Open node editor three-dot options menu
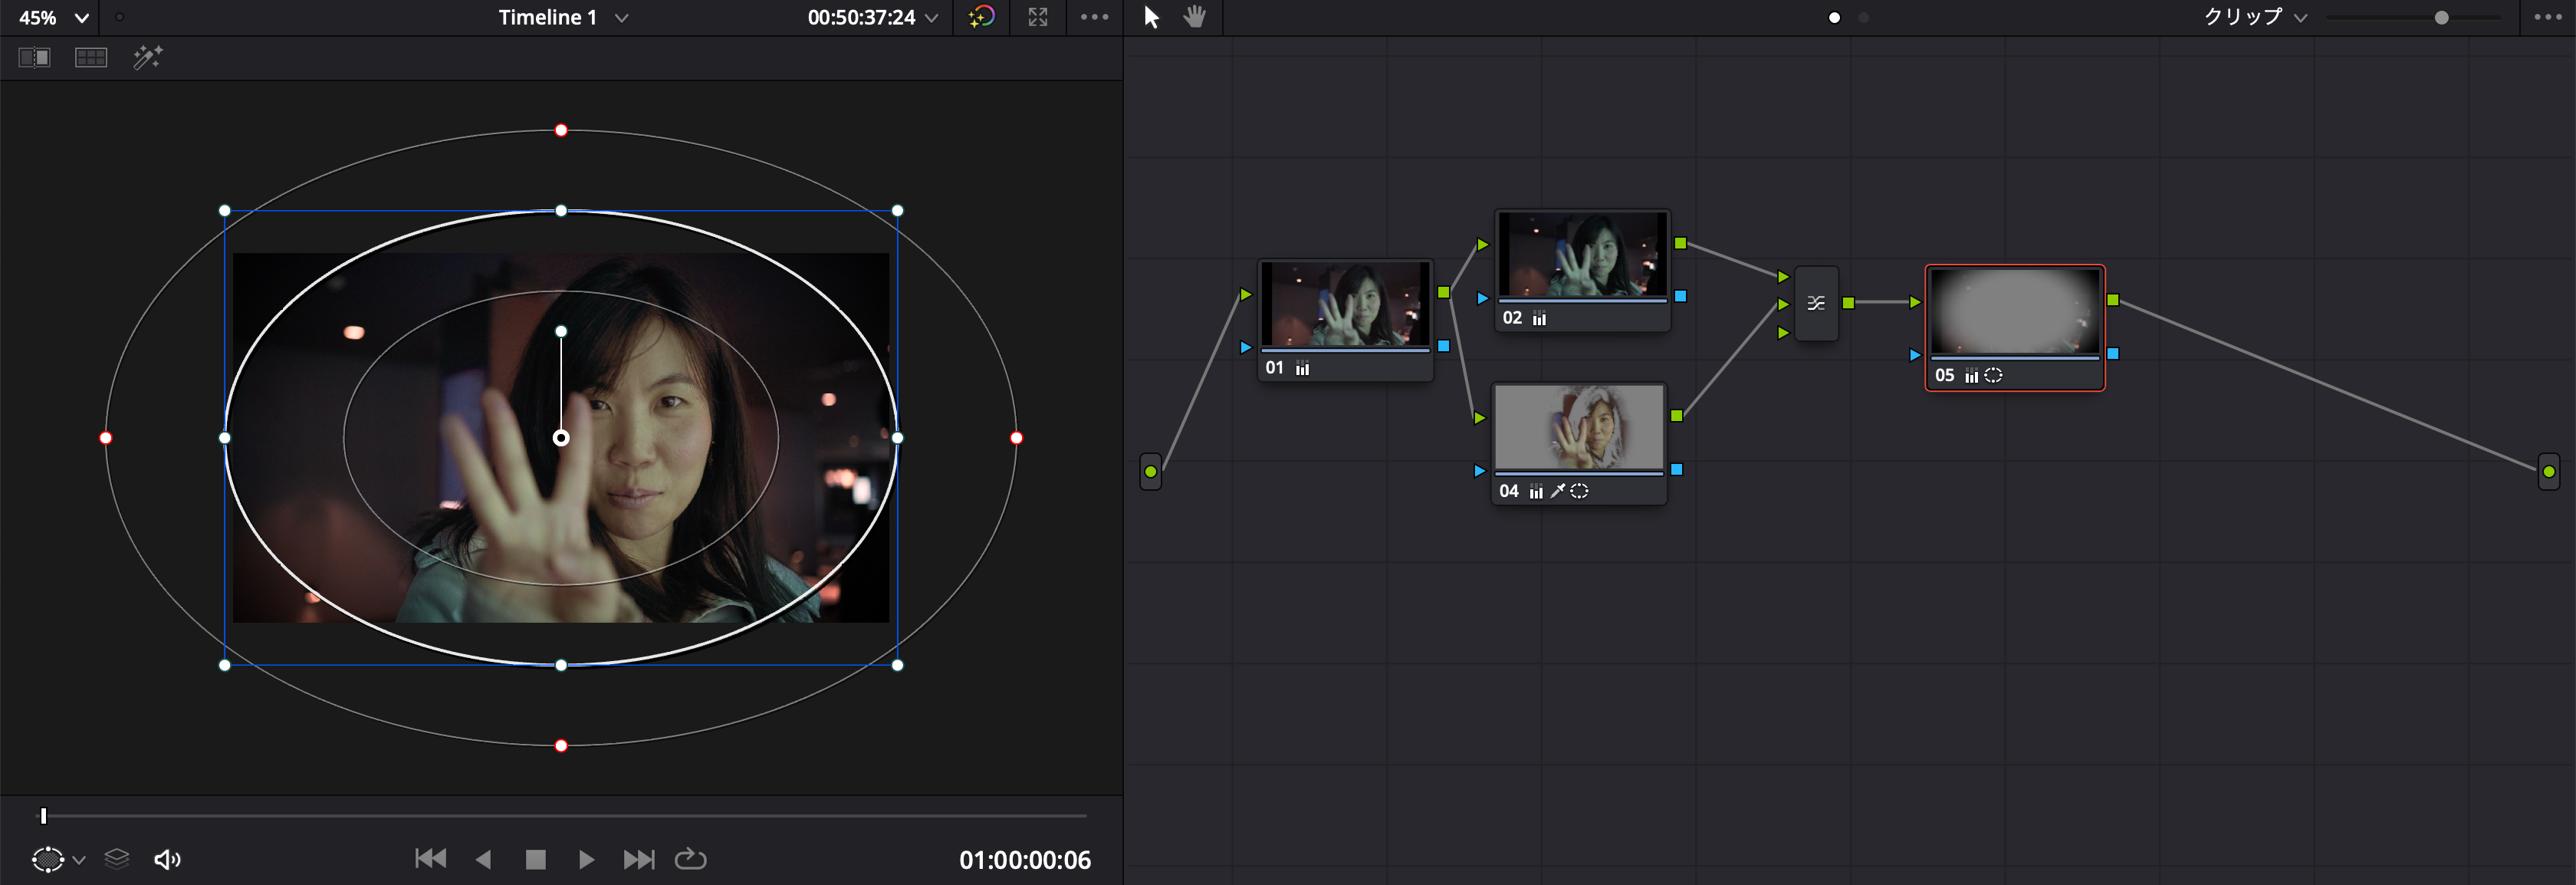 tap(2547, 17)
